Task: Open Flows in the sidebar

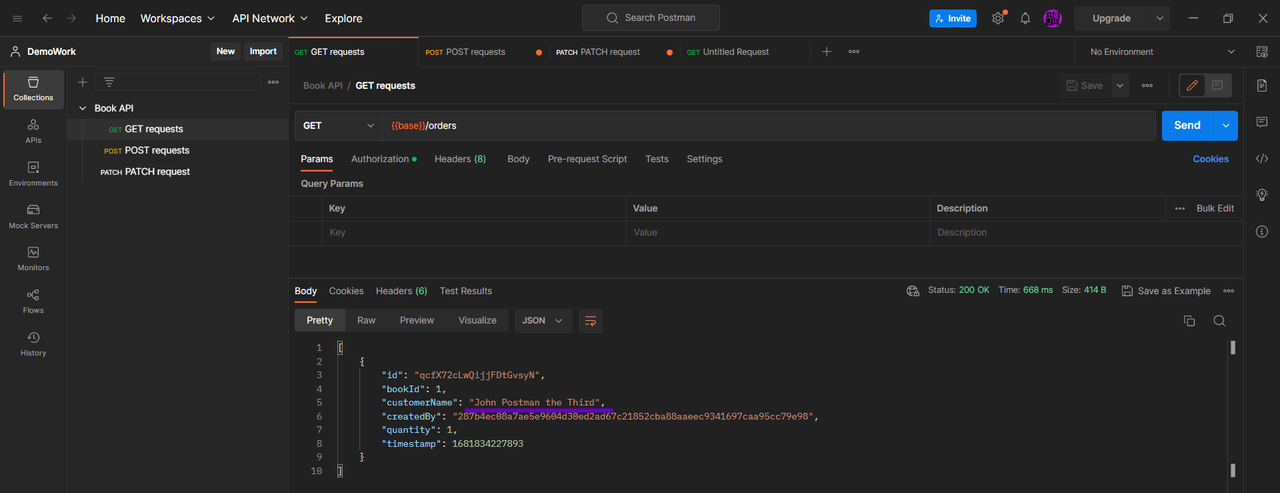Action: 33,301
